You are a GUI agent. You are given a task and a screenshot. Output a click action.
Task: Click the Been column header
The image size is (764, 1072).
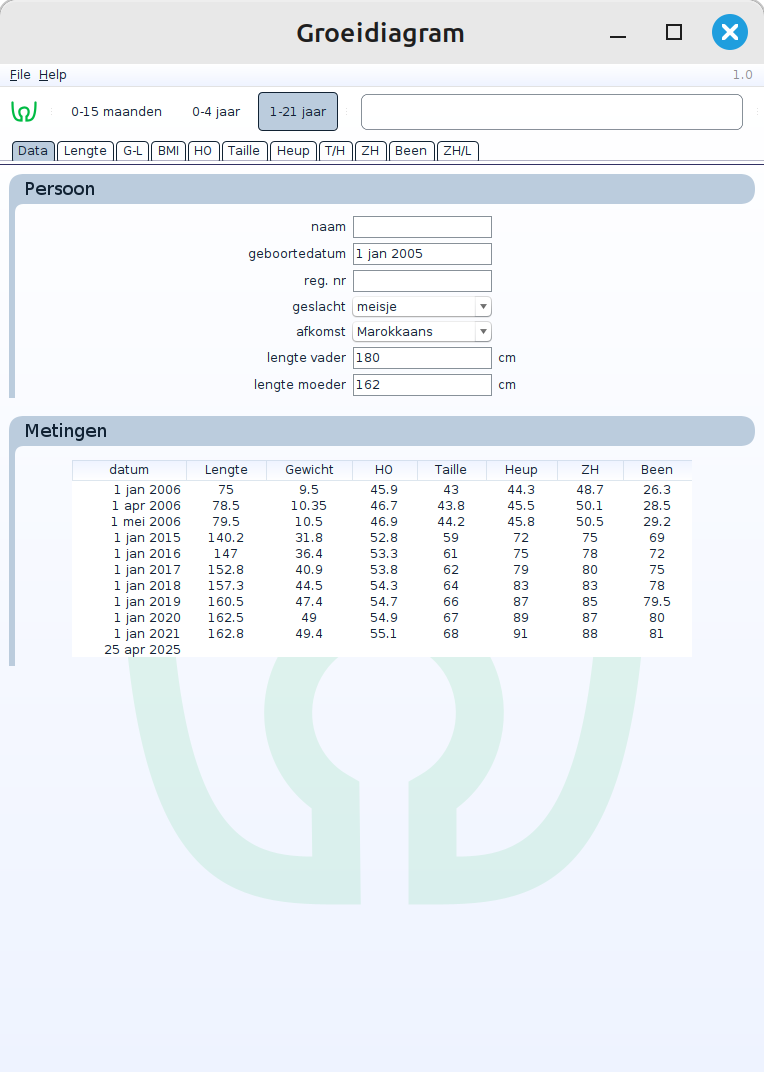[x=657, y=470]
